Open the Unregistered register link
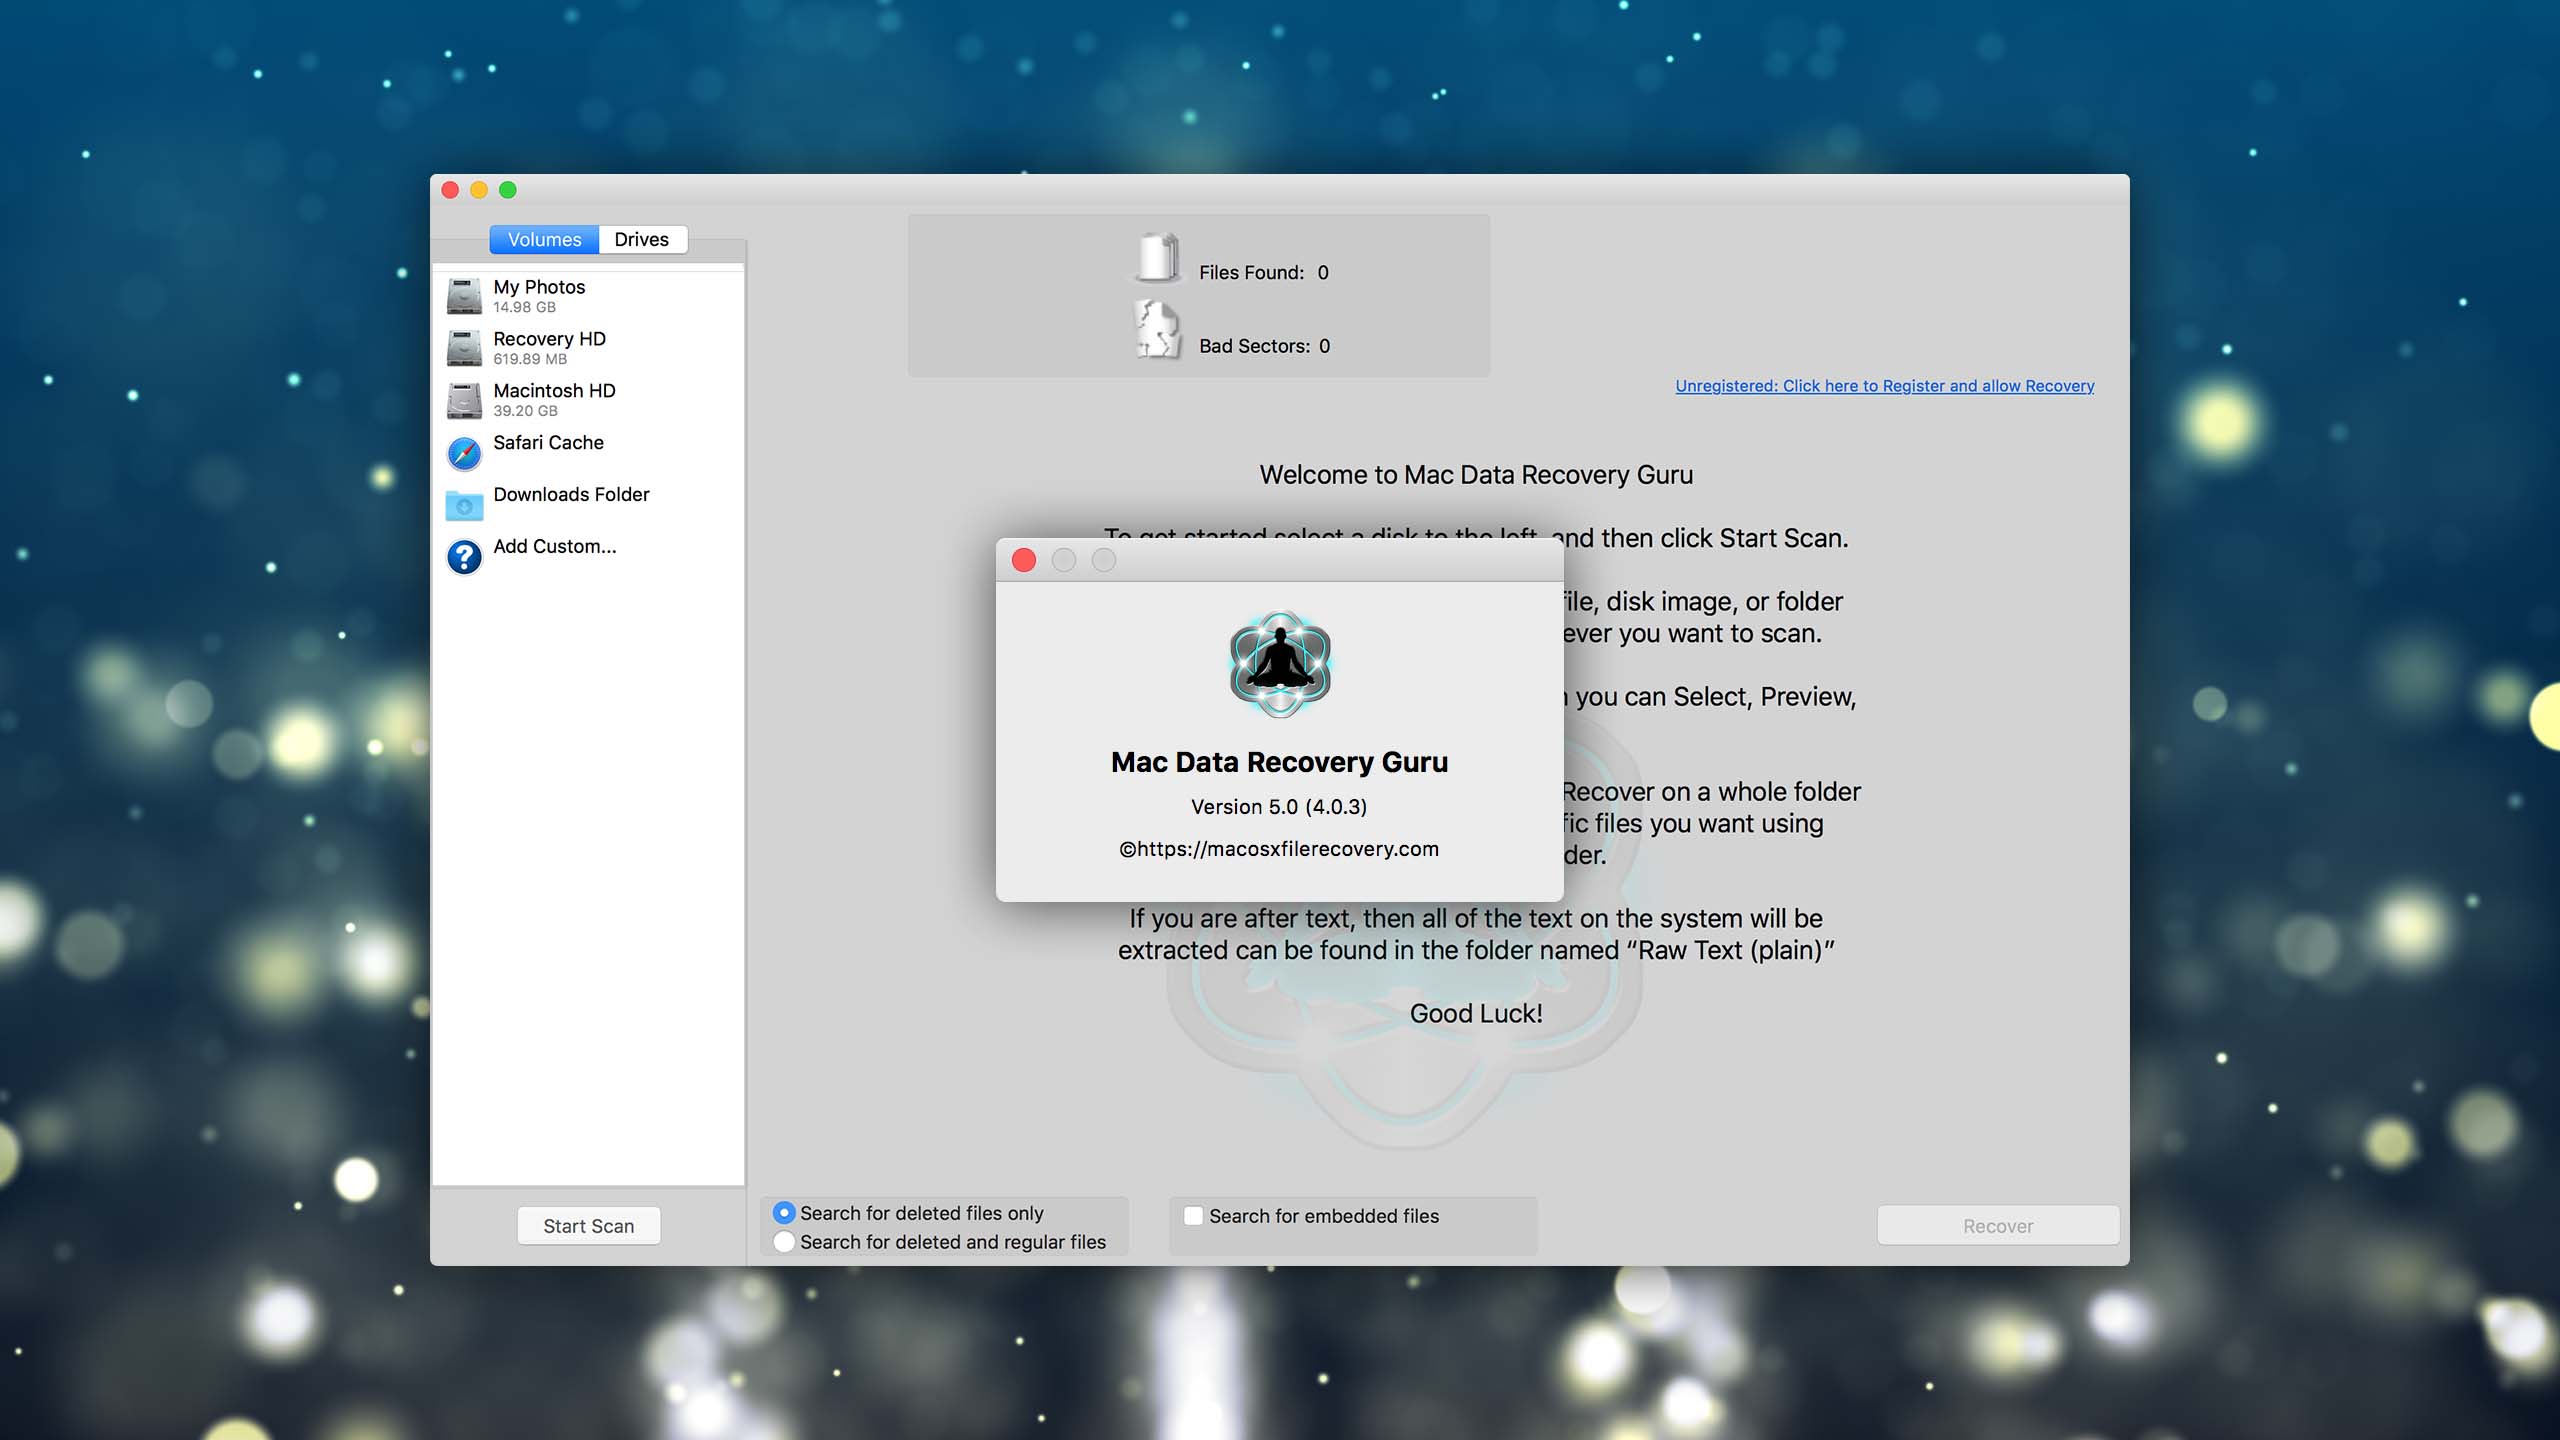 pos(1884,386)
